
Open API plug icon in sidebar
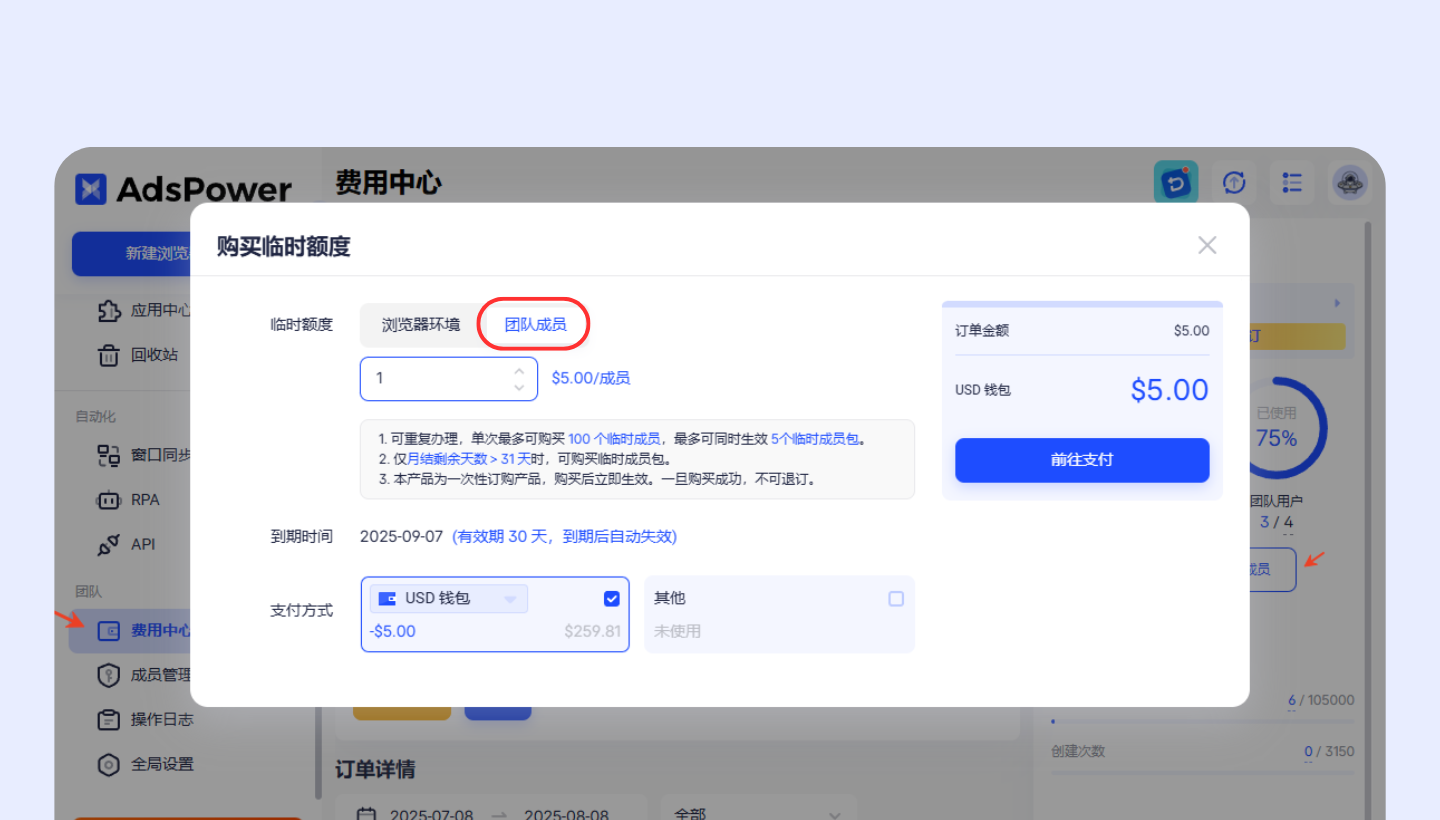pos(109,545)
